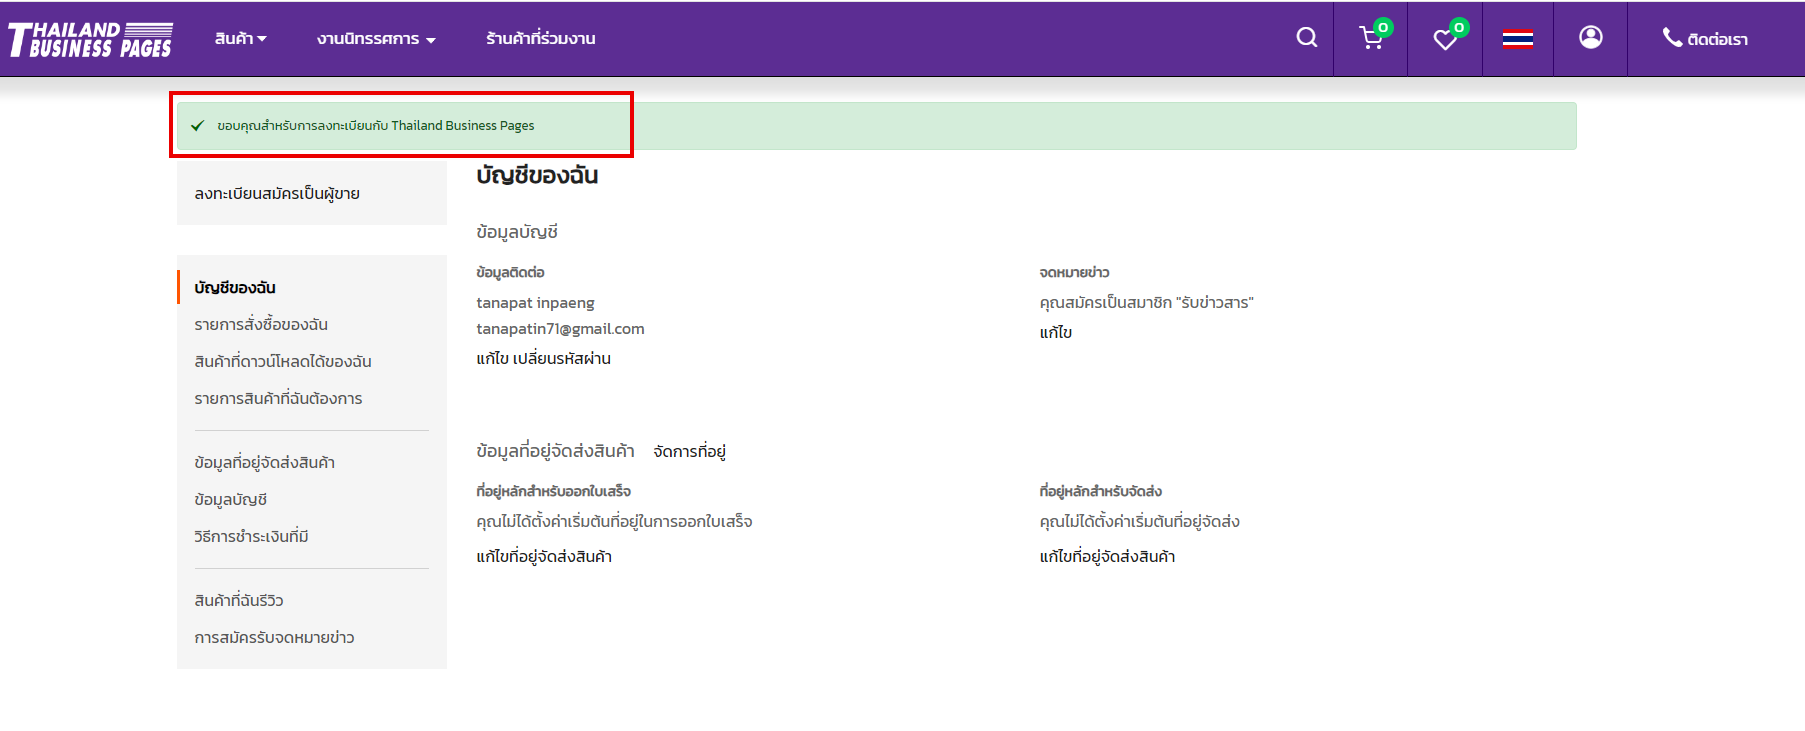Click the search magnifier icon
Image resolution: width=1805 pixels, height=731 pixels.
click(x=1306, y=38)
